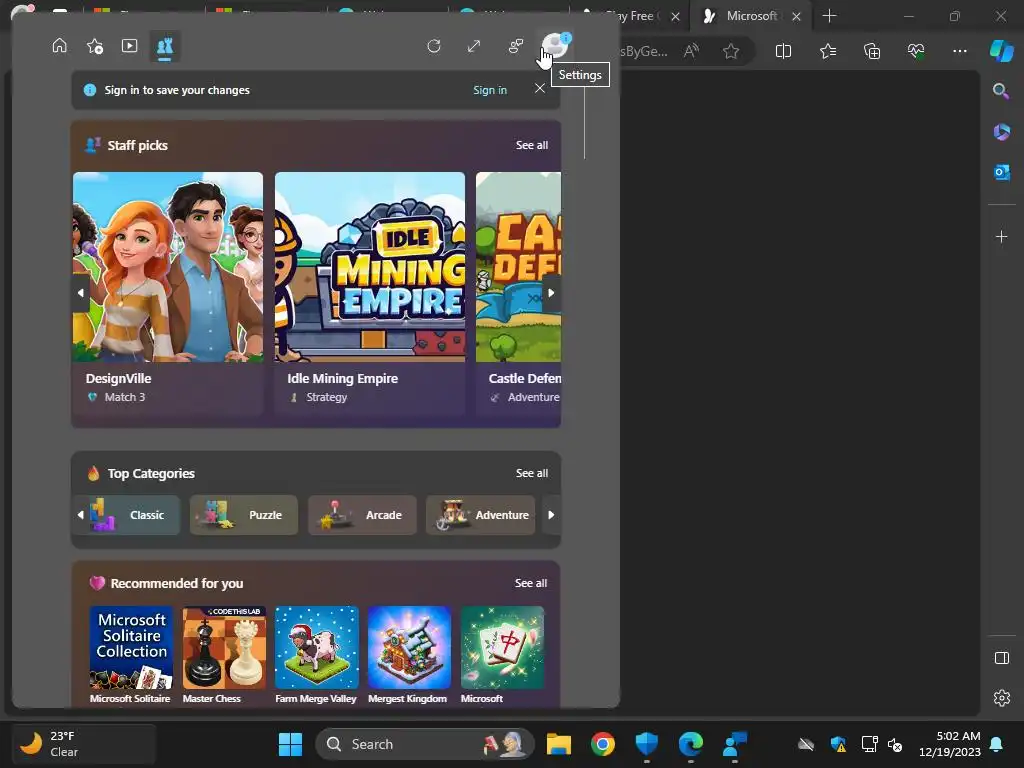Open Microsoft 365 sidebar icon
Viewport: 1024px width, 768px height.
click(x=1001, y=132)
